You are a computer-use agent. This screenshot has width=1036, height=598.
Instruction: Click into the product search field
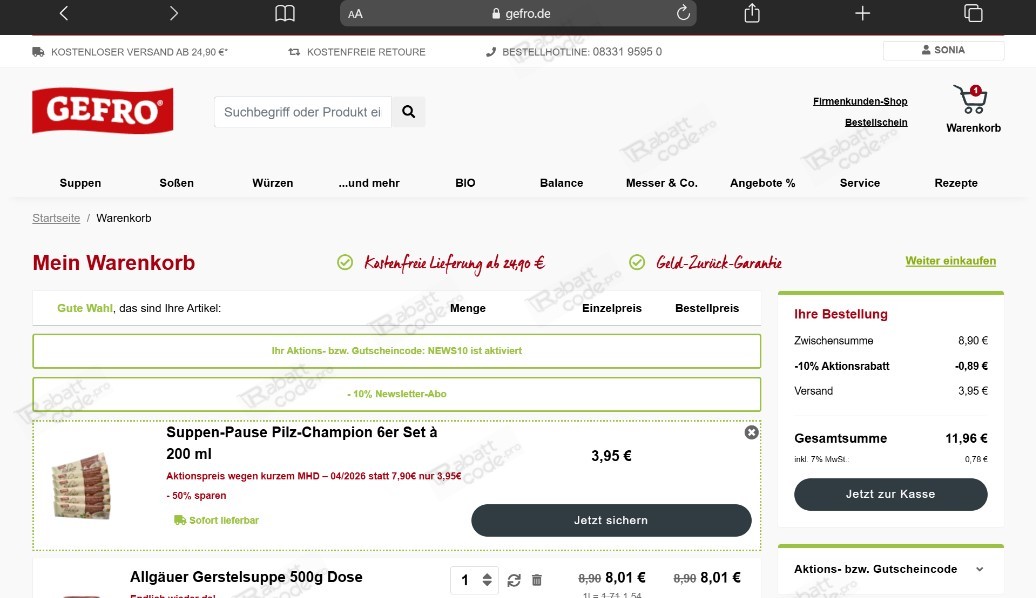(x=301, y=111)
